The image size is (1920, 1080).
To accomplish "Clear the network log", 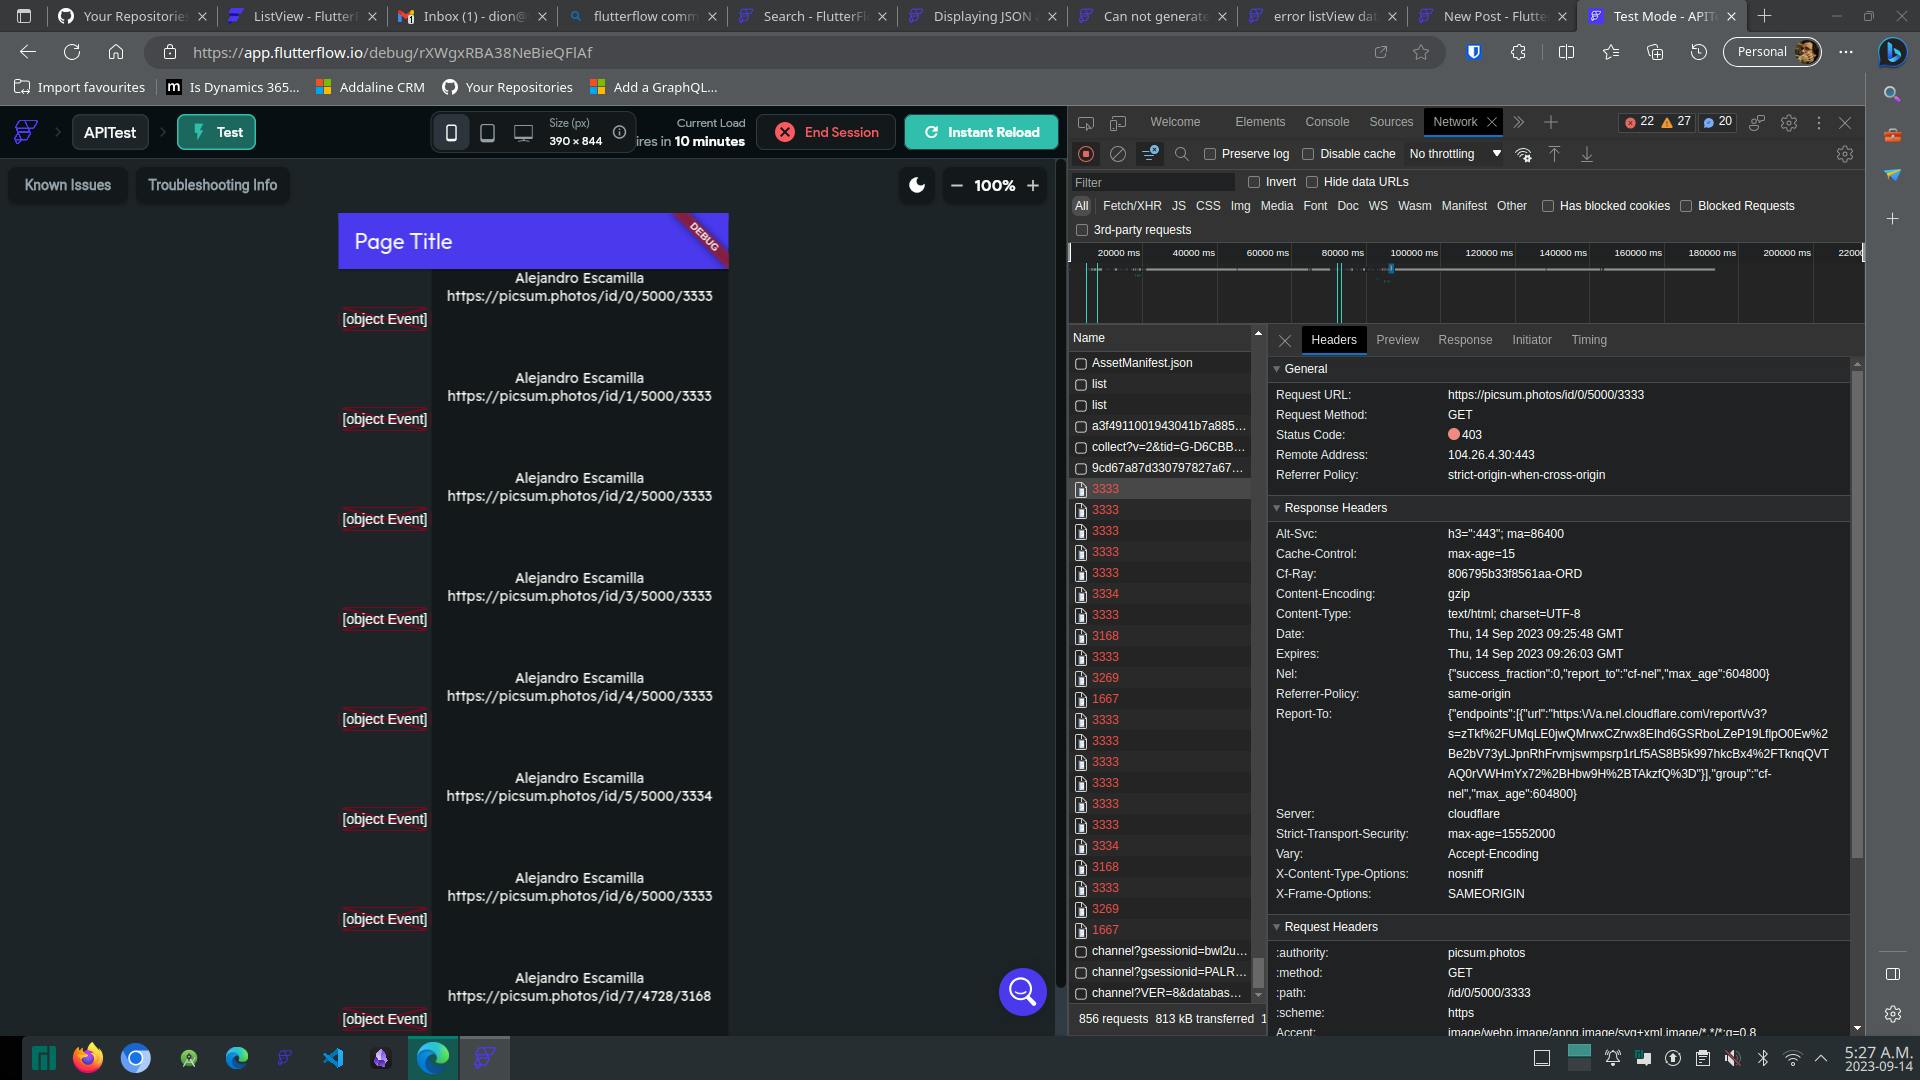I will point(1118,154).
